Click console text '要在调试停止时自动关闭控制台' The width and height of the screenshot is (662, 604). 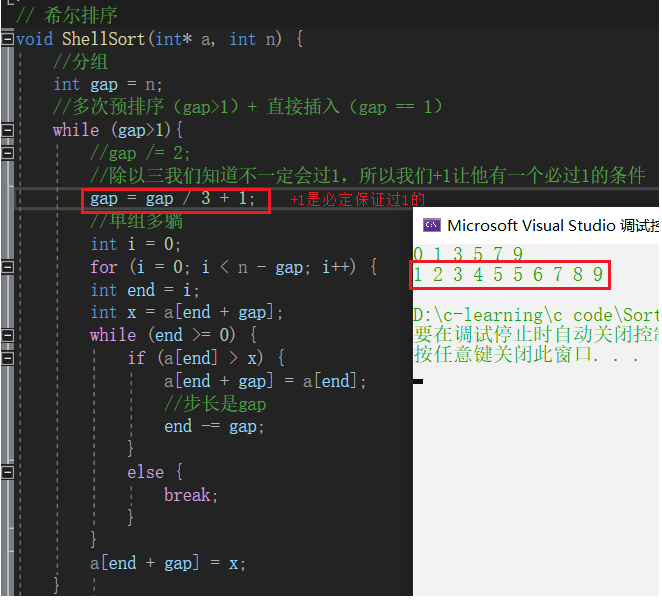(536, 334)
